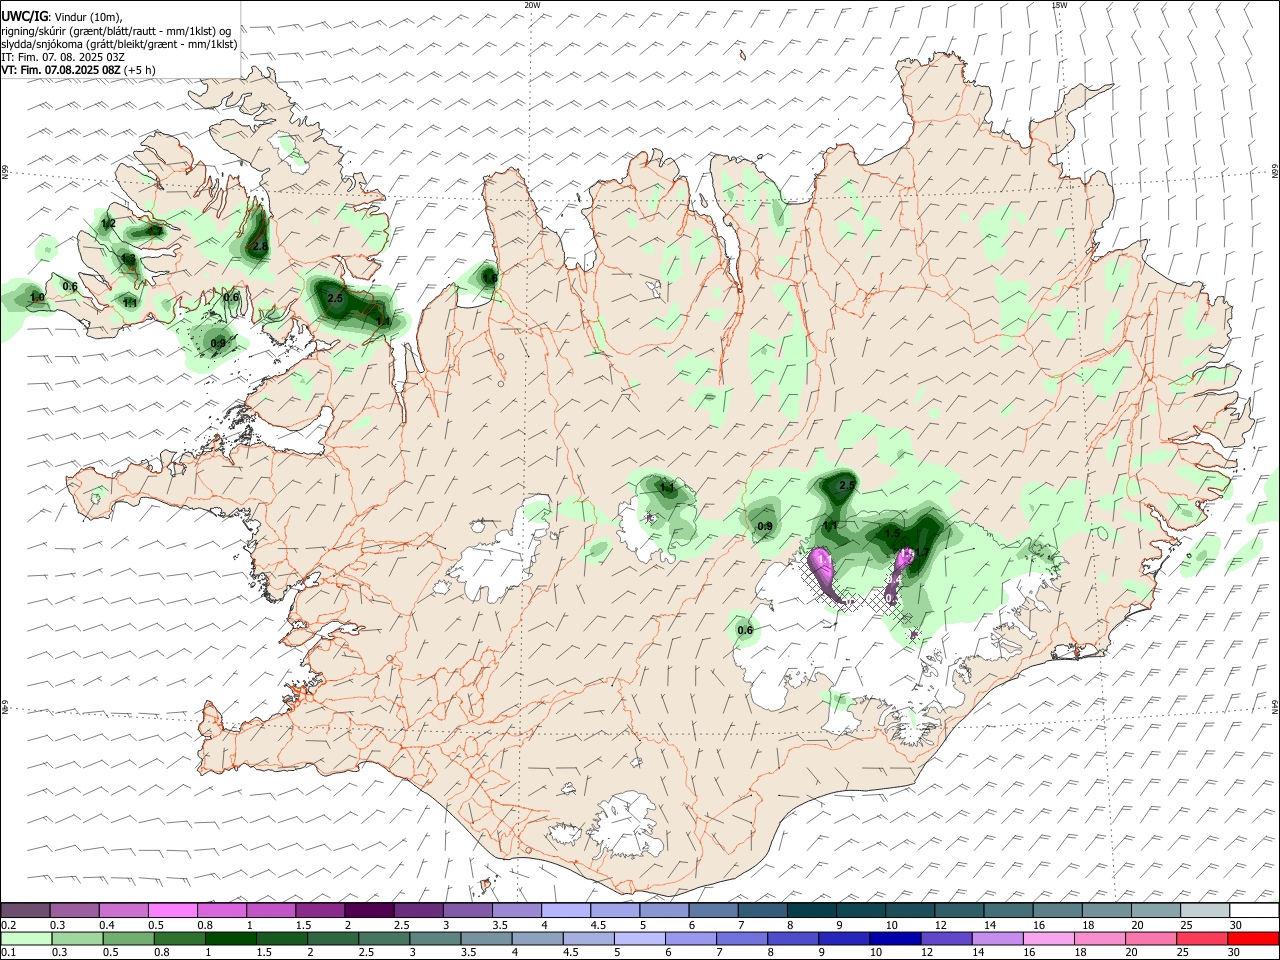Click the 'IT: Fim. 07. 08. 2025 03Z' line
Viewport: 1280px width, 960px height.
point(63,57)
